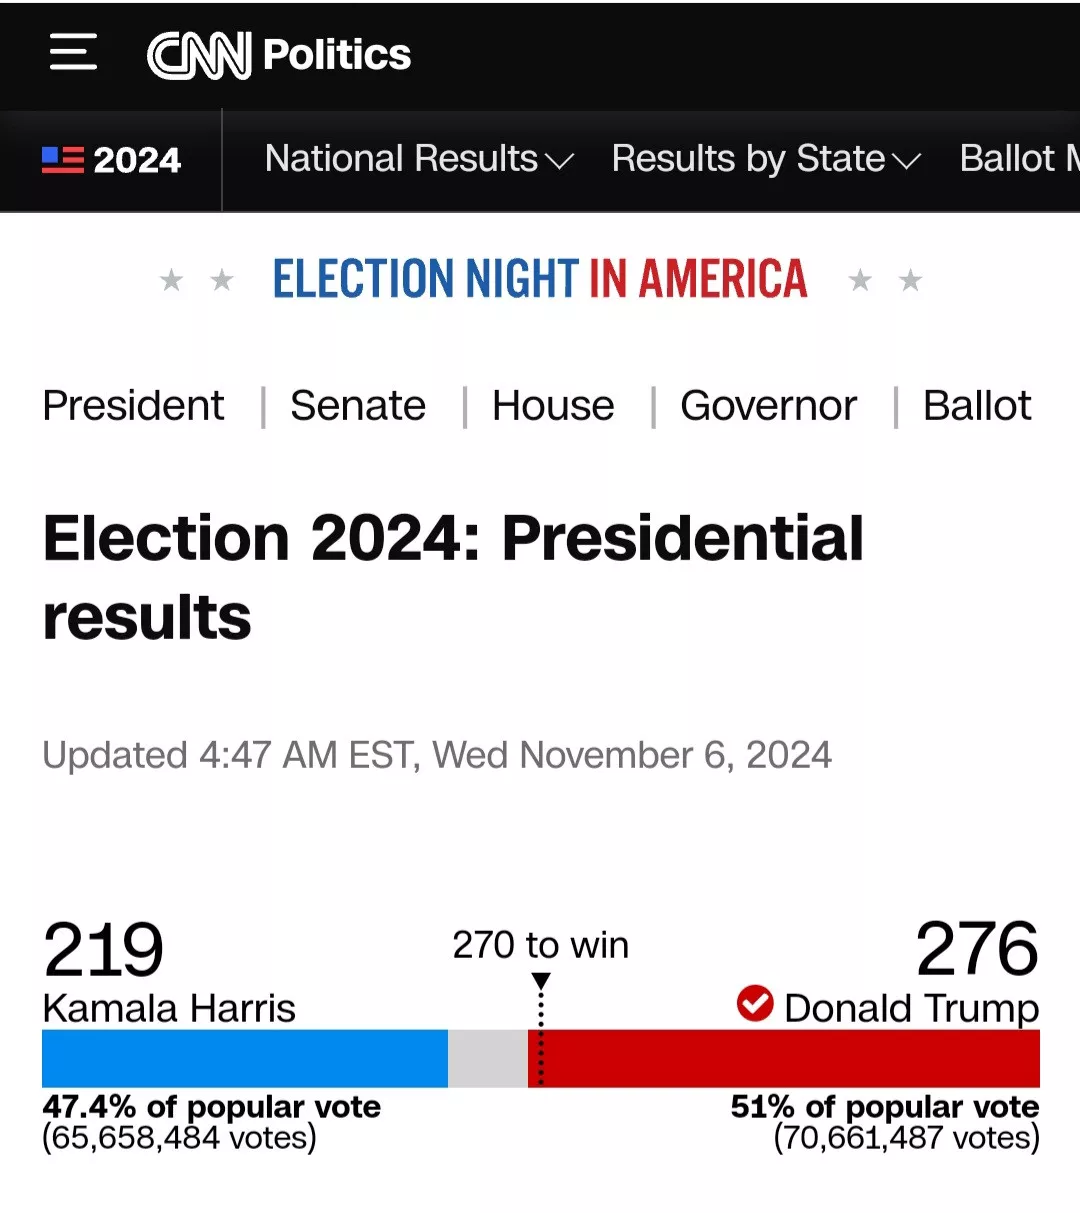The image size is (1080, 1213).
Task: Open the Ballot tab
Action: point(977,406)
